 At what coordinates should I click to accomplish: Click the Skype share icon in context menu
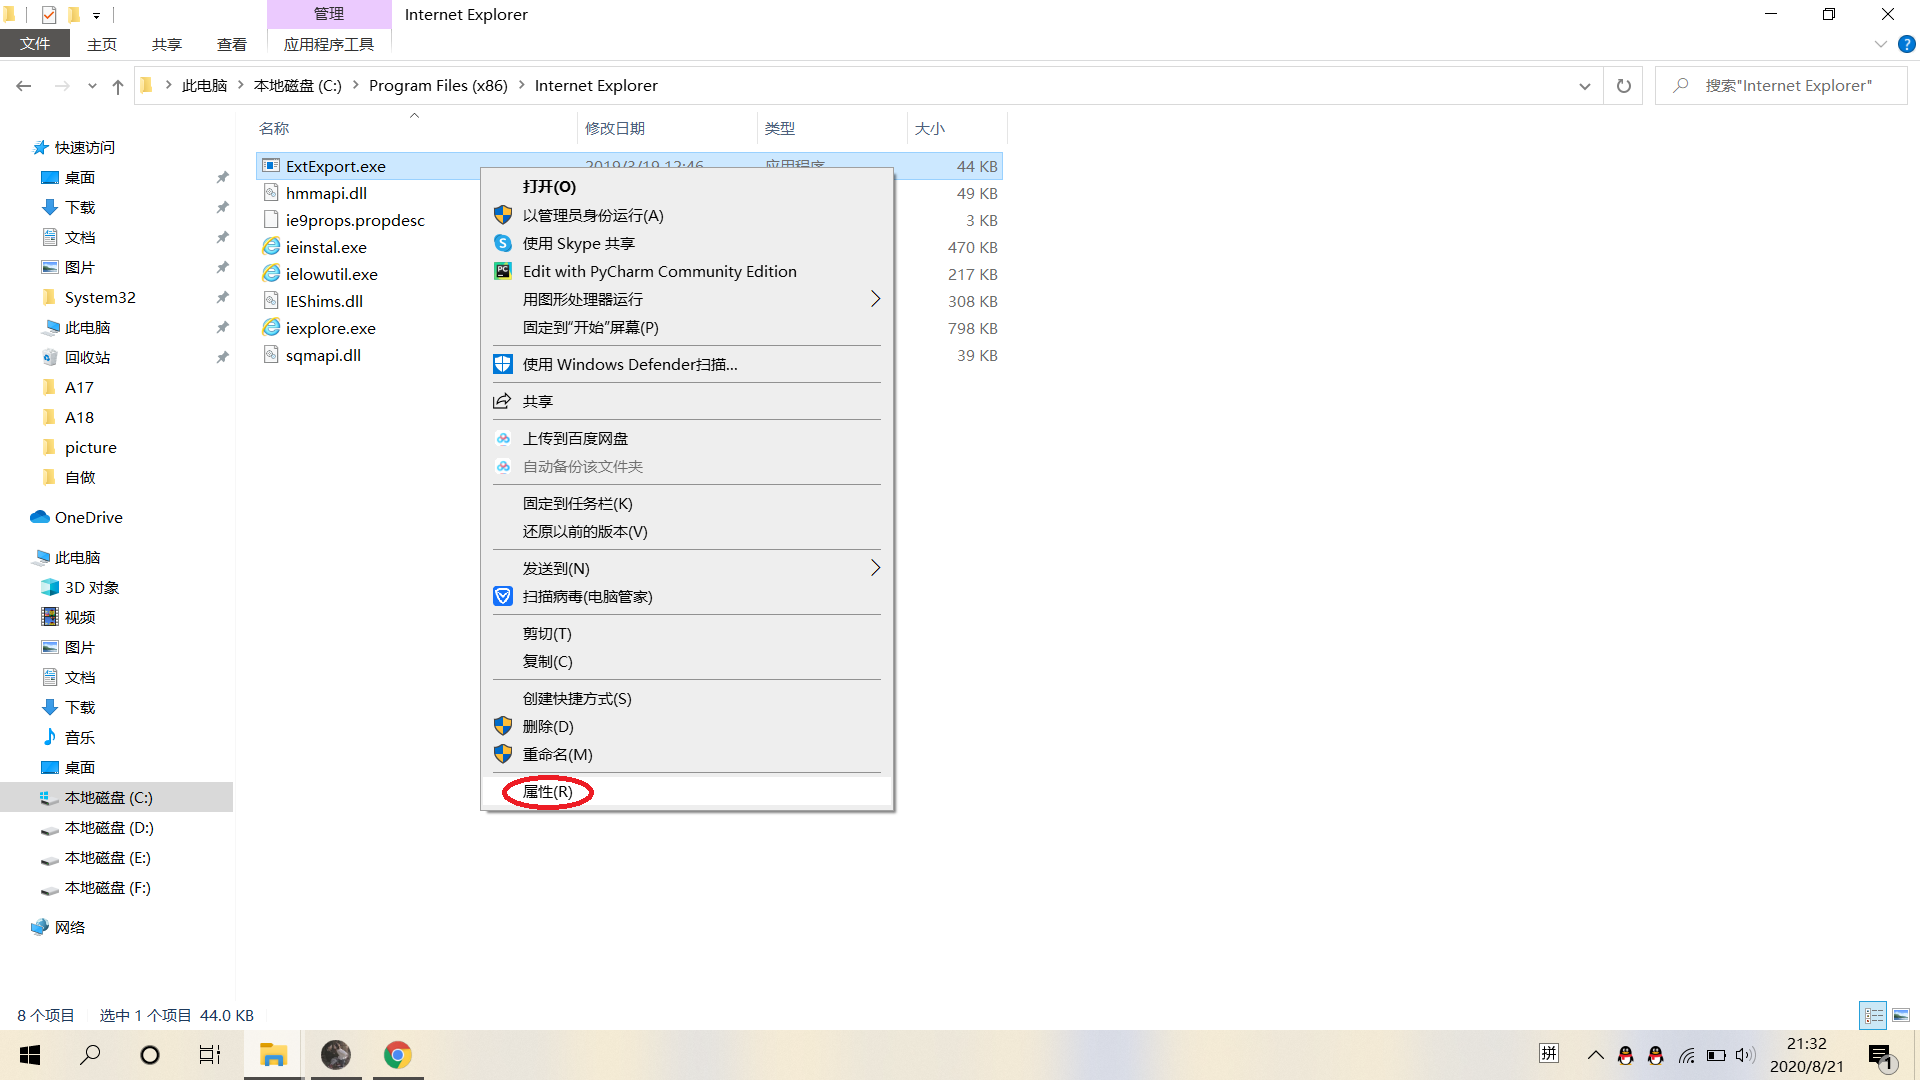(503, 243)
